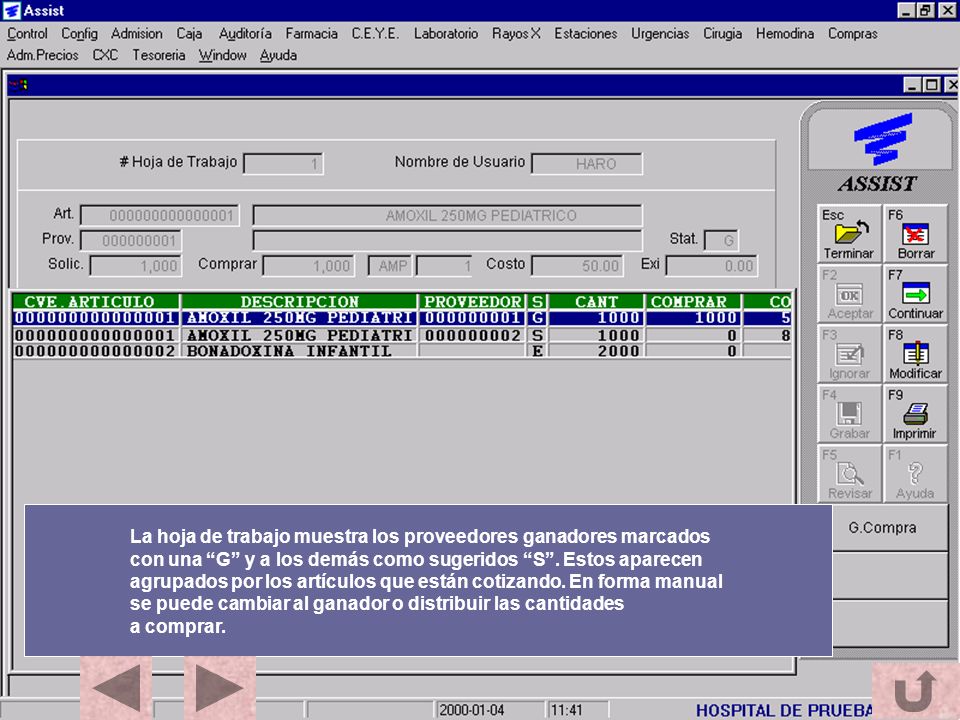Open the Ayuda menu
Viewport: 960px width, 720px height.
[x=278, y=55]
